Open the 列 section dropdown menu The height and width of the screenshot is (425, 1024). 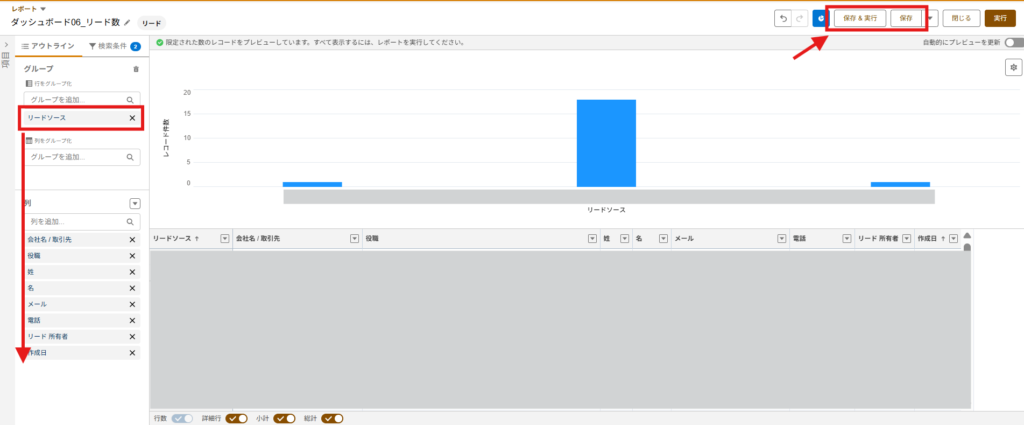pyautogui.click(x=135, y=203)
